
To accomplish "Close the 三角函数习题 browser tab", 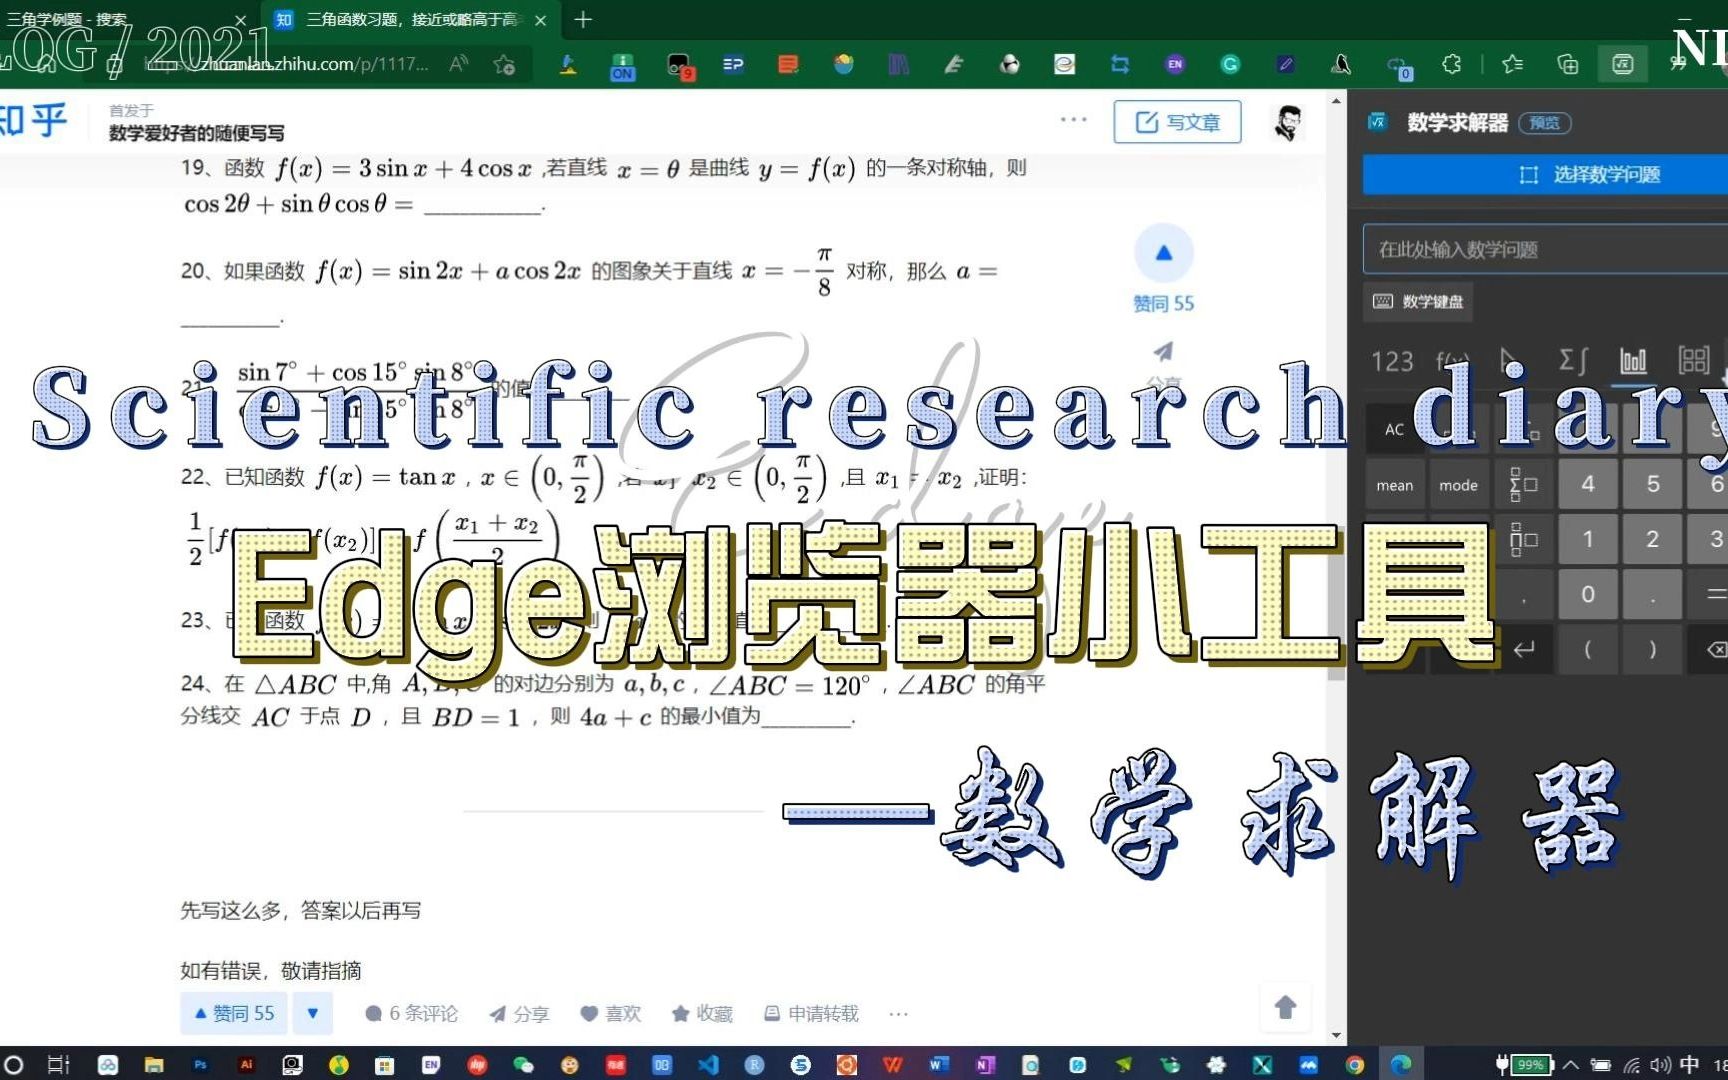I will (x=540, y=20).
